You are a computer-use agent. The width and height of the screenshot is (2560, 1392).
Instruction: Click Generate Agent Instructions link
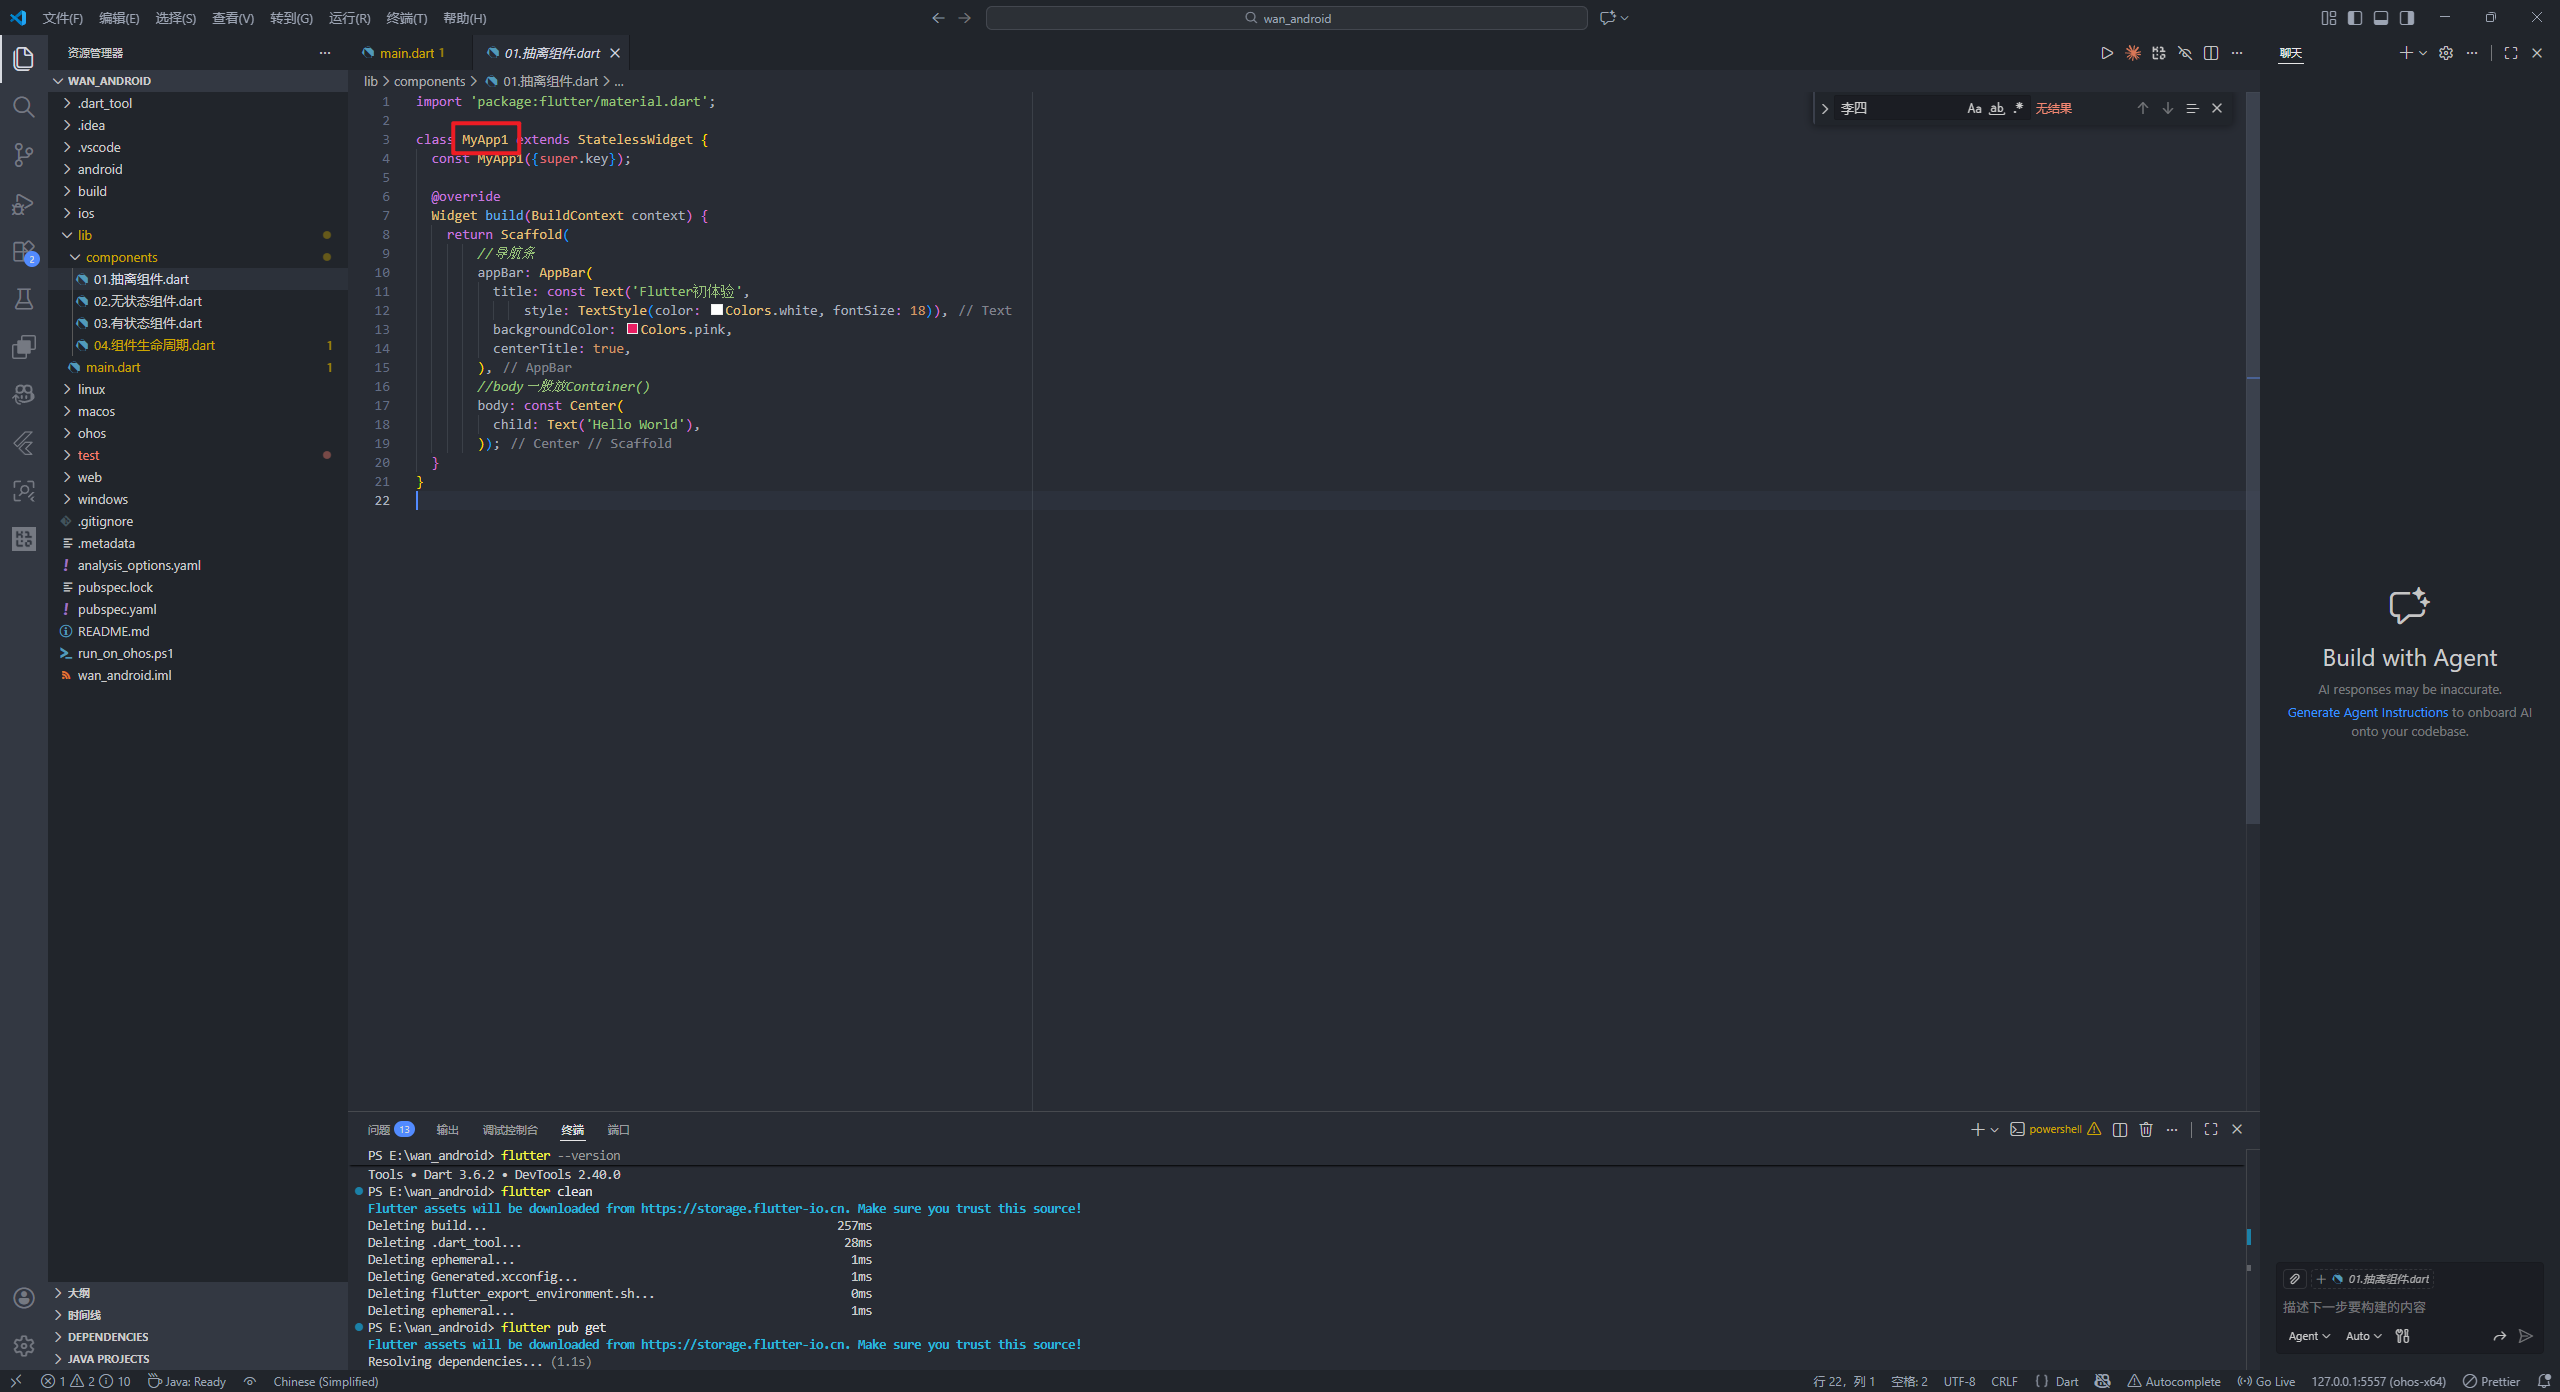click(x=2367, y=712)
